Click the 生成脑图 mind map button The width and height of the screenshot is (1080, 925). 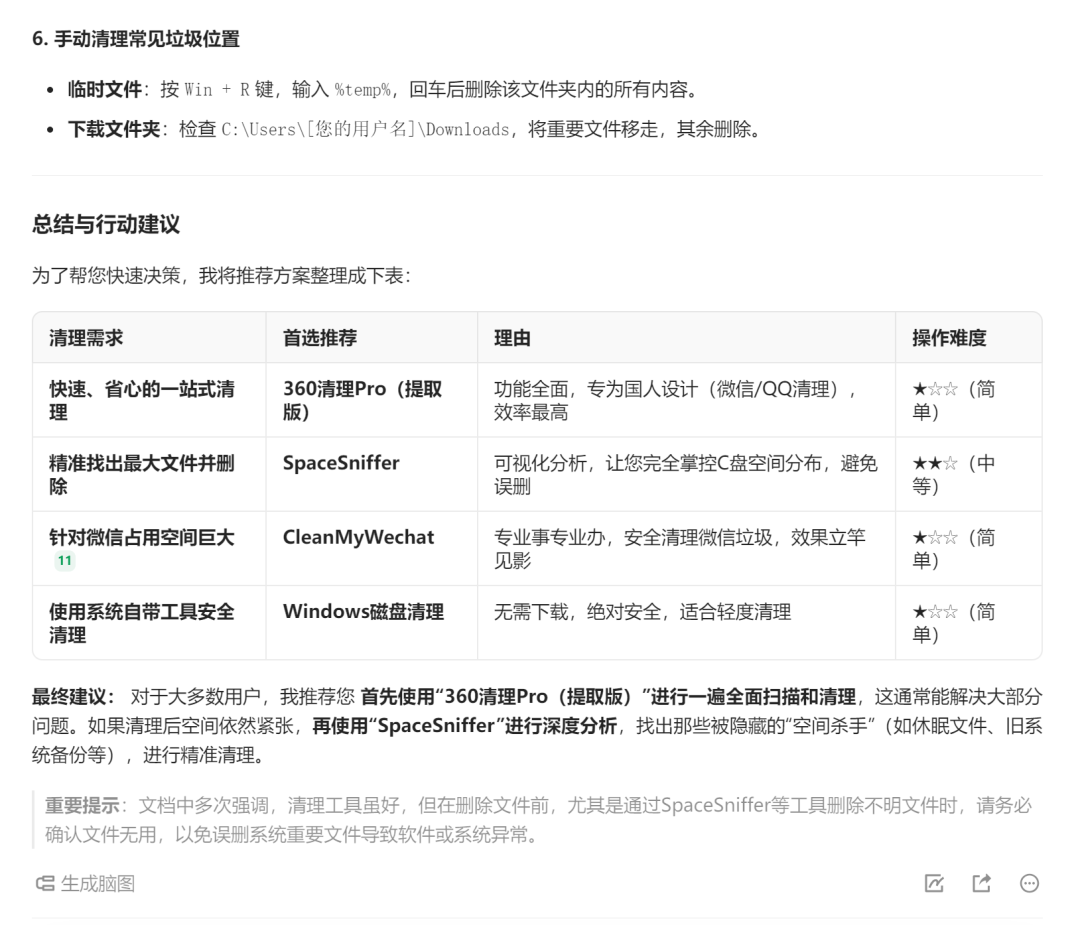tap(85, 884)
